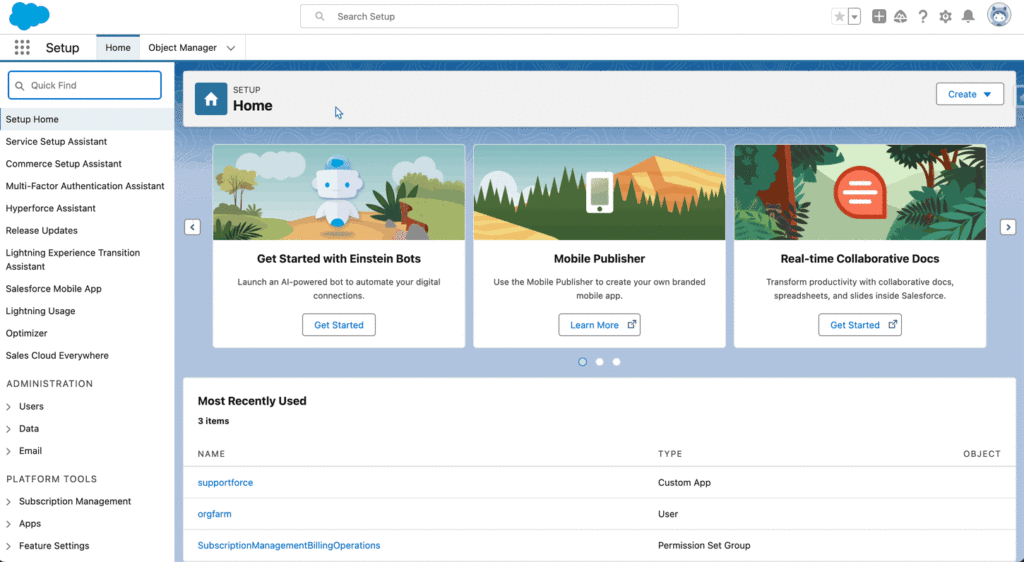This screenshot has height=562, width=1024.
Task: Switch to the Object Manager tab
Action: 182,48
